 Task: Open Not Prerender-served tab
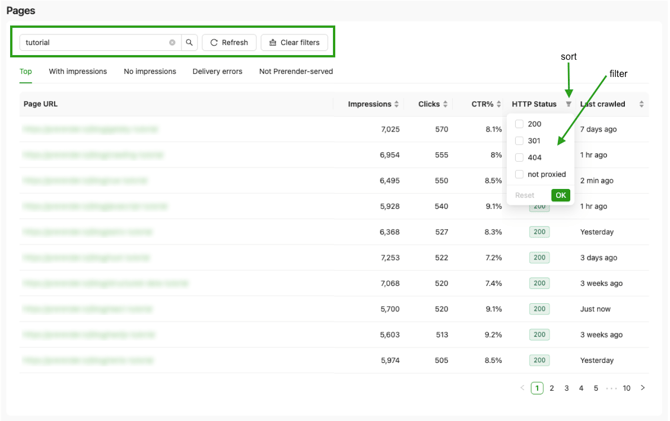pyautogui.click(x=296, y=71)
